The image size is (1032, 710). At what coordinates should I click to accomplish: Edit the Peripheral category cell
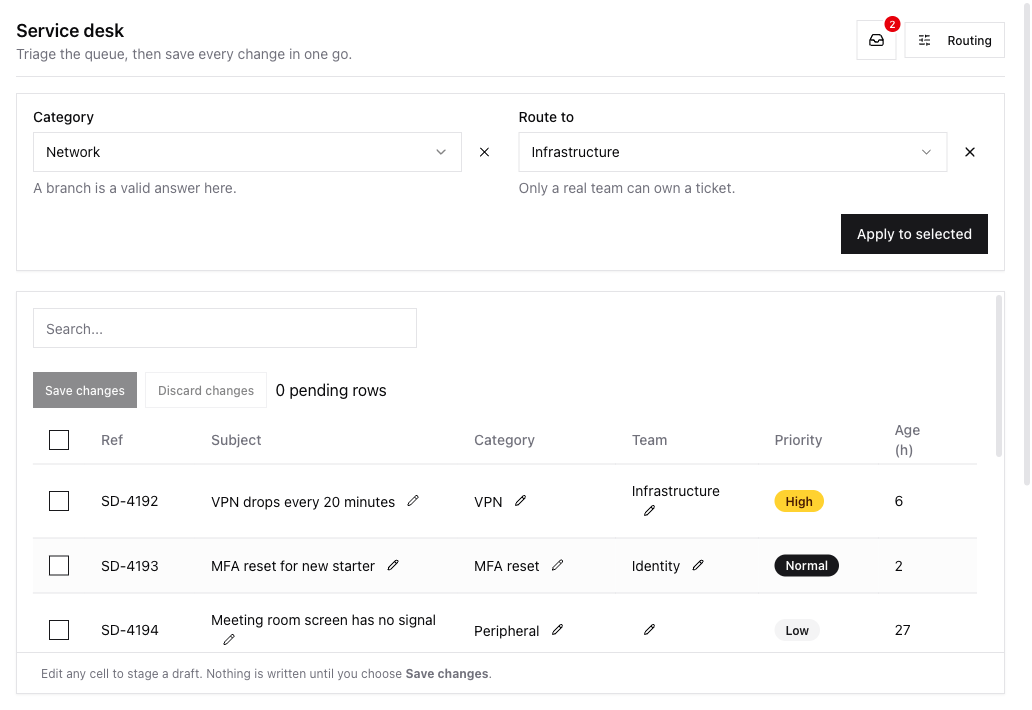[x=557, y=630]
